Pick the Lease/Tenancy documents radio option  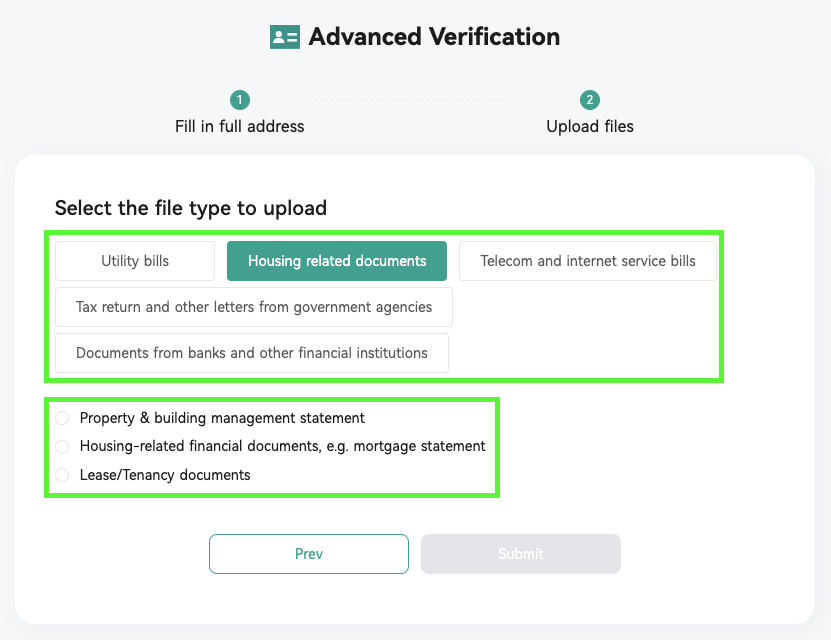point(62,475)
